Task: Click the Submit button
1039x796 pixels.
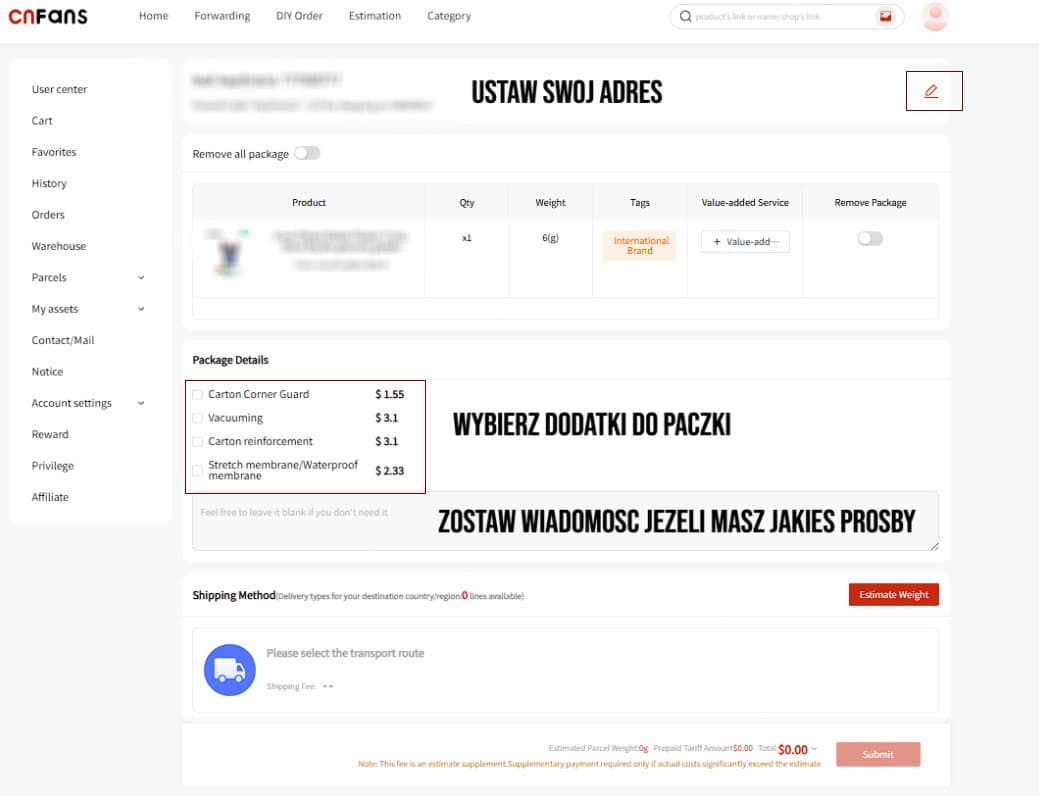Action: point(878,754)
